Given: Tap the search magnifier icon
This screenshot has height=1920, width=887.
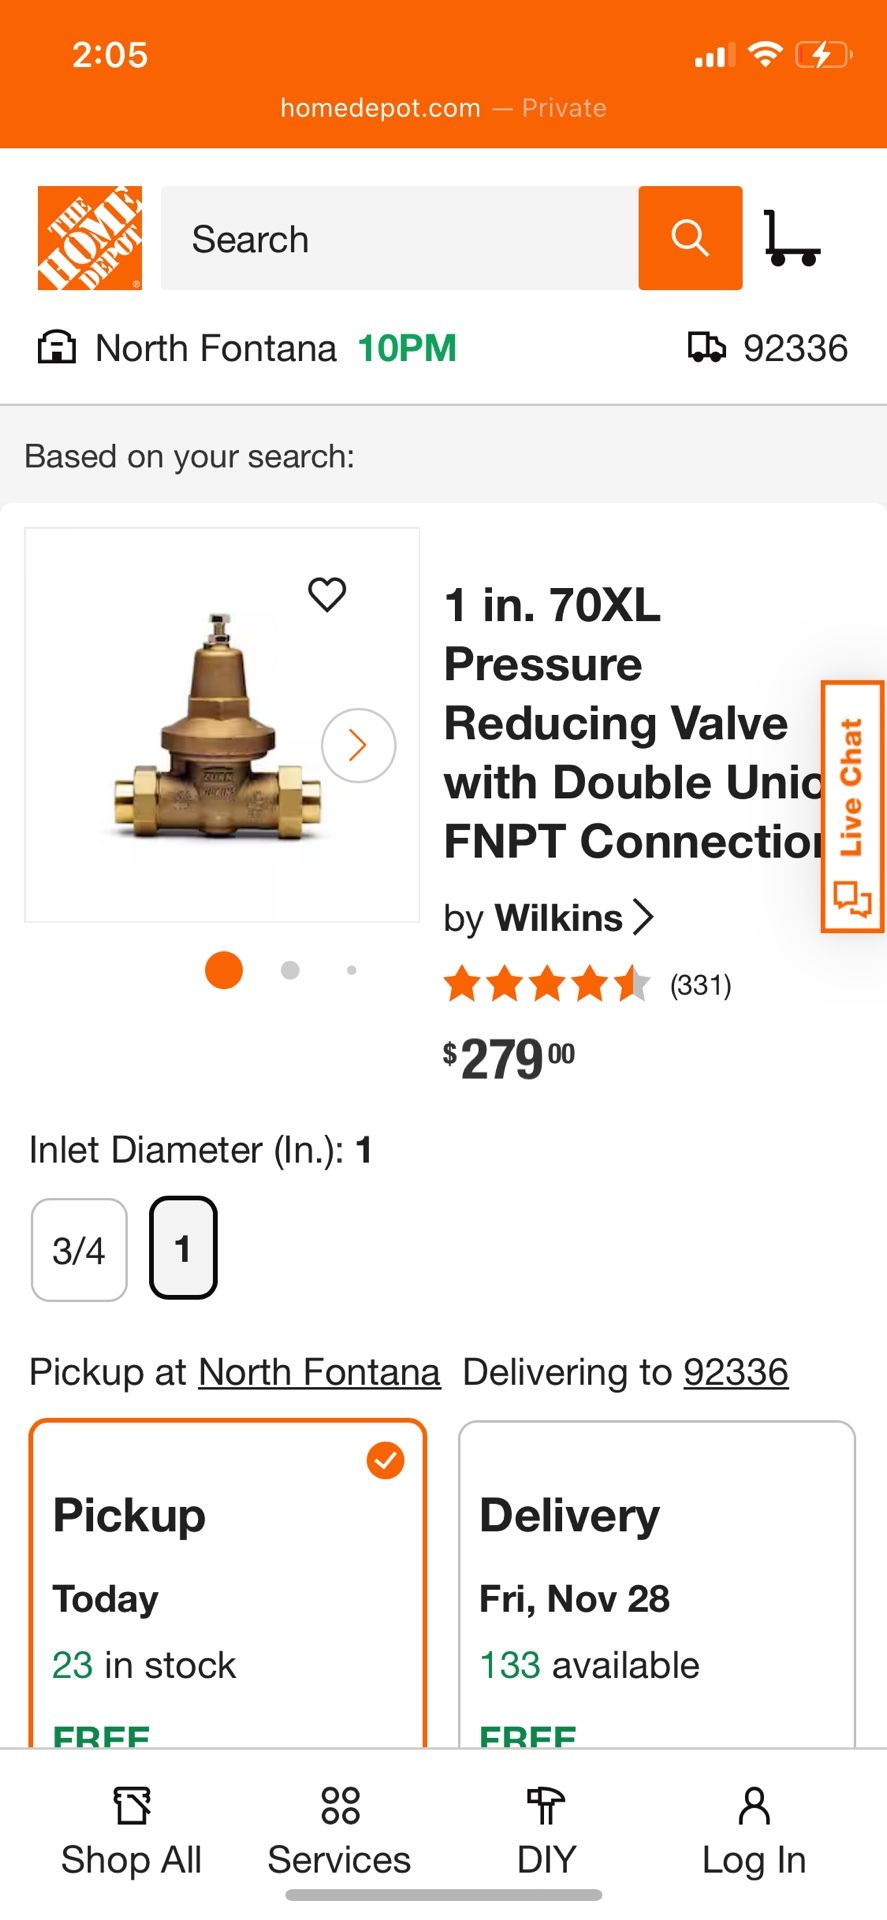Looking at the screenshot, I should (689, 238).
